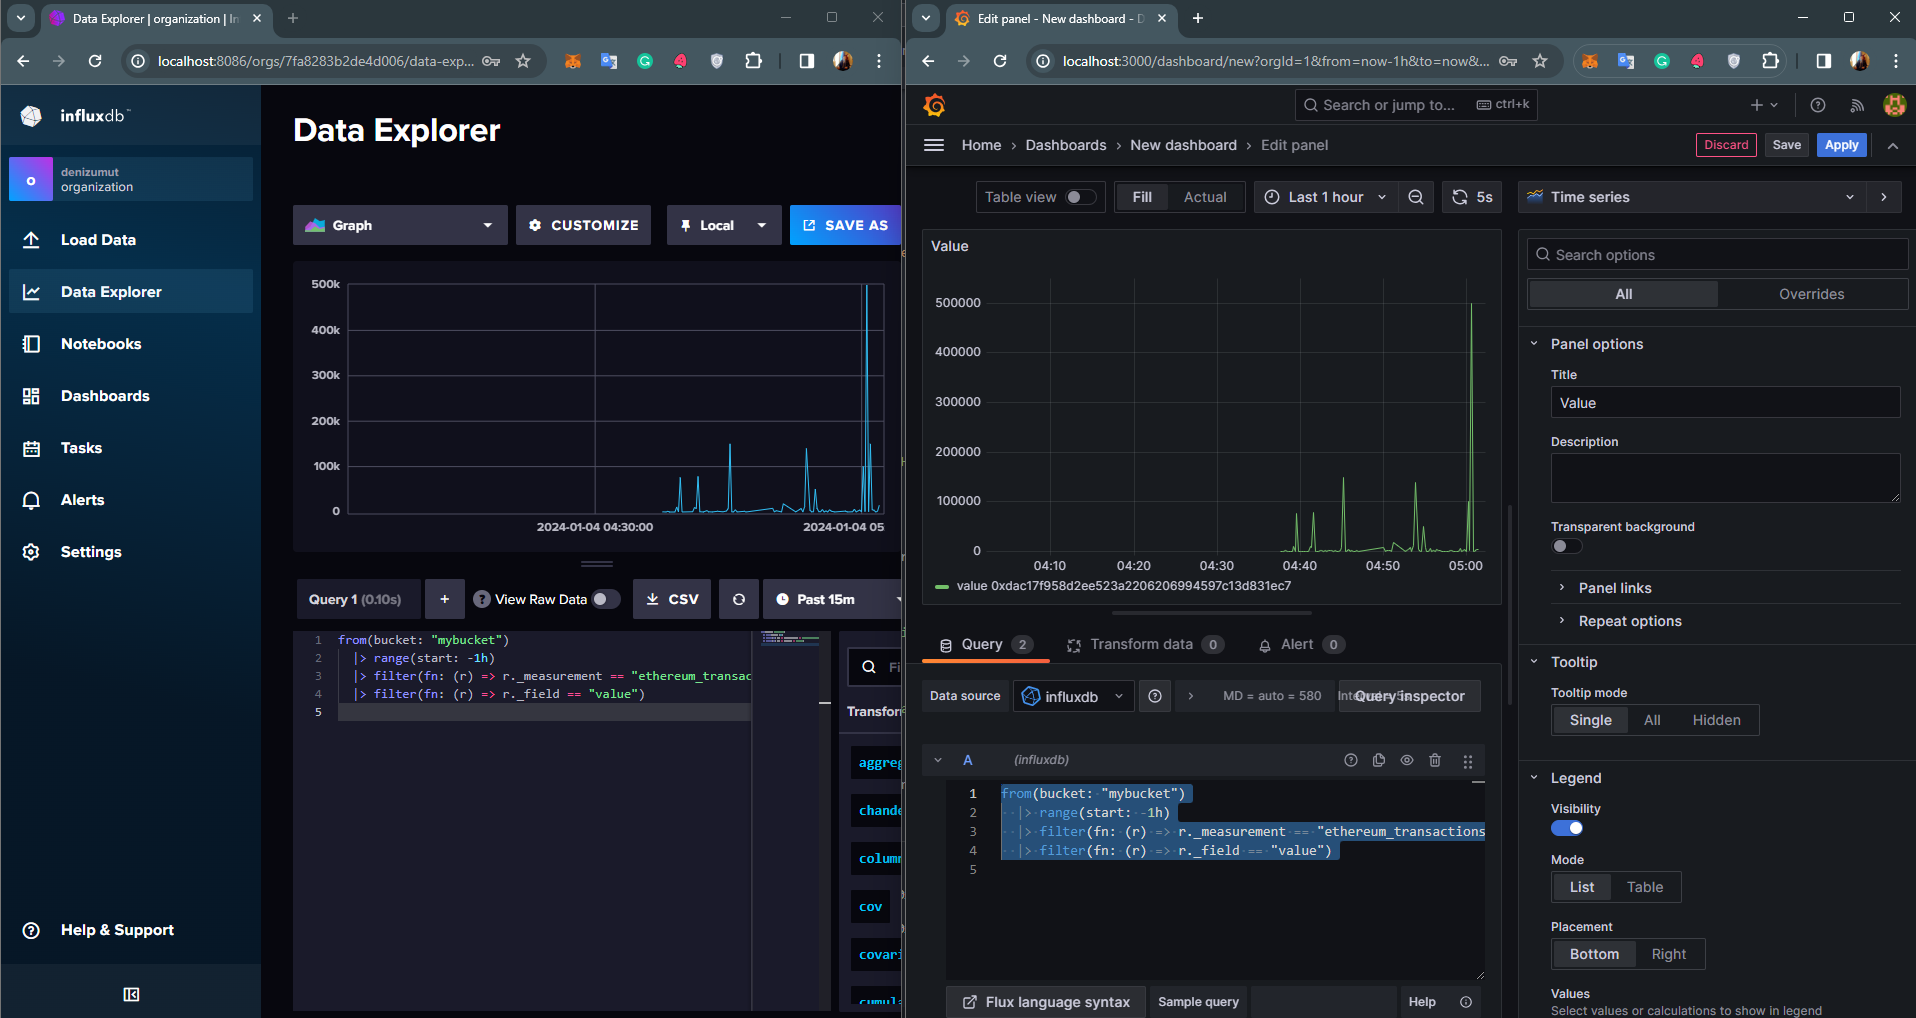Screen dimensions: 1916x1018
Task: Delete query A with trash icon
Action: click(x=1435, y=760)
